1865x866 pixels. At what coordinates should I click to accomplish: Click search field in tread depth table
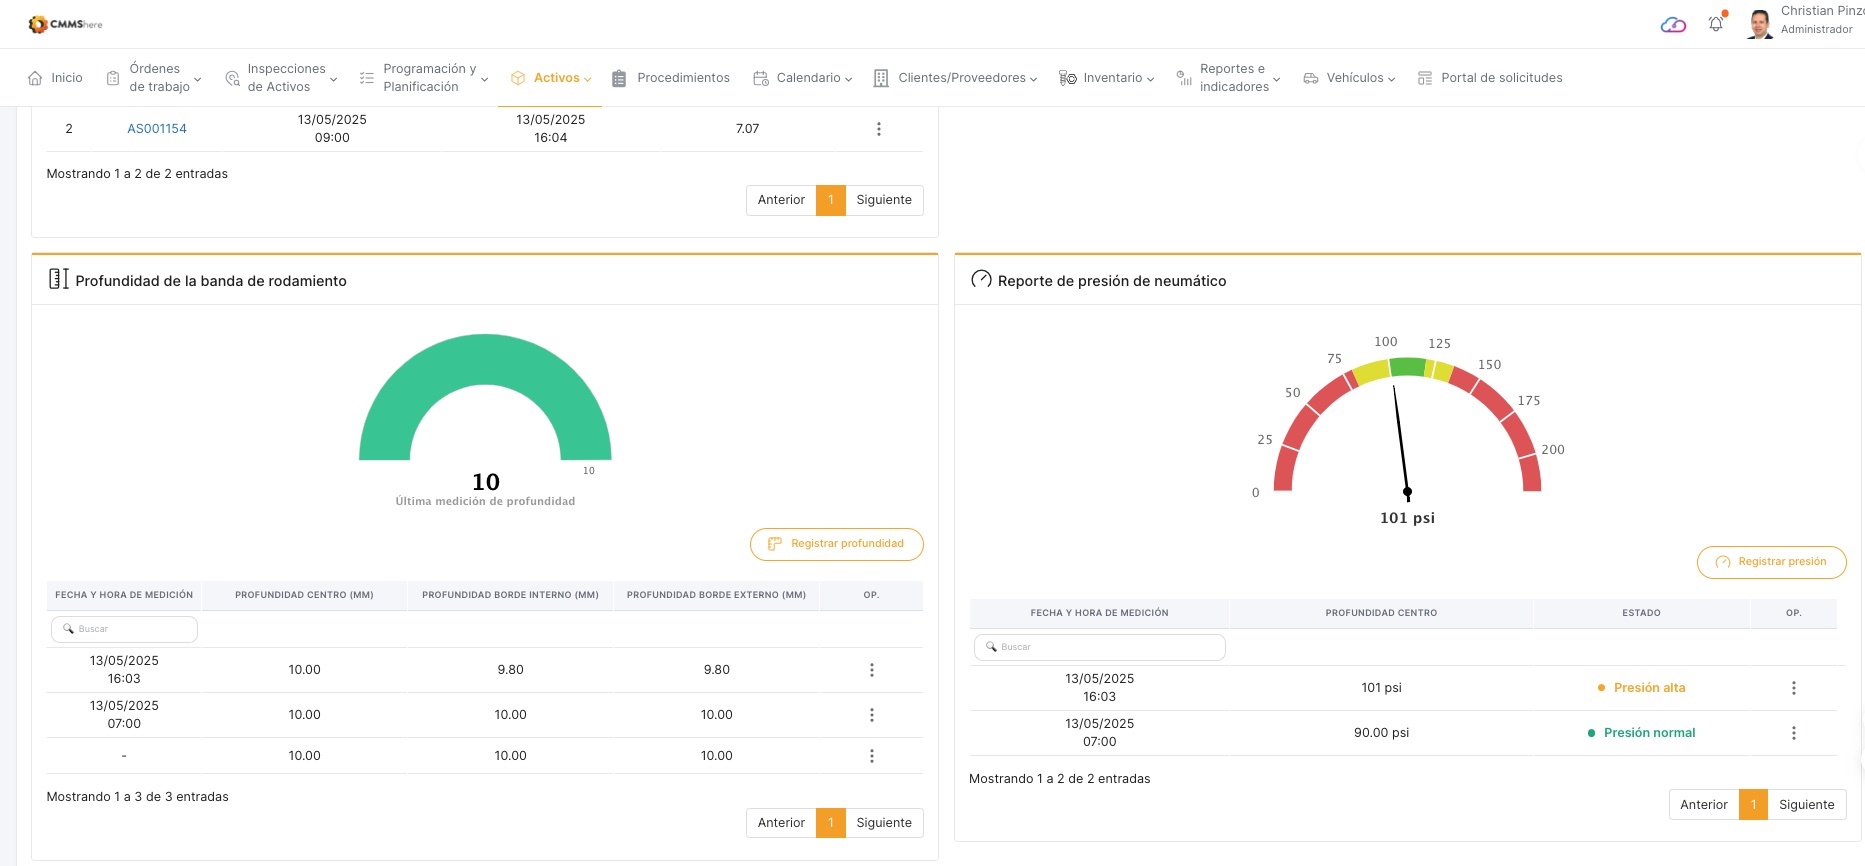pyautogui.click(x=124, y=629)
